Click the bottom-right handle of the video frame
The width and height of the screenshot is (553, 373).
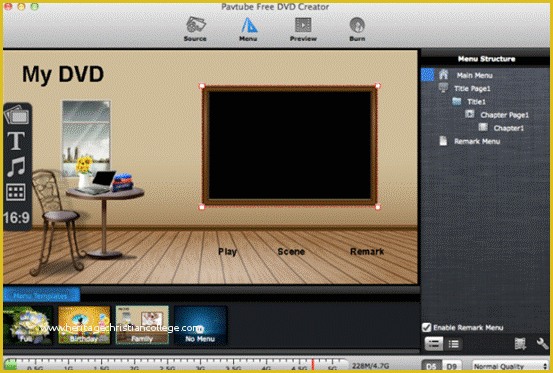pyautogui.click(x=378, y=207)
